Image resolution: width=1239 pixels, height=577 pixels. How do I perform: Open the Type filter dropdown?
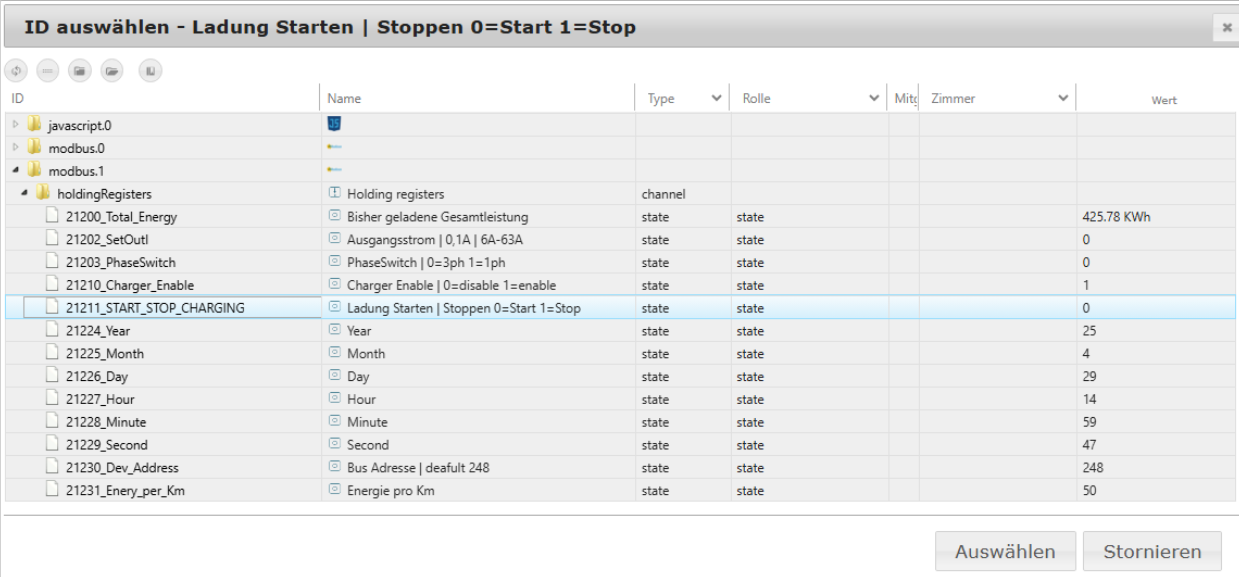pyautogui.click(x=715, y=99)
